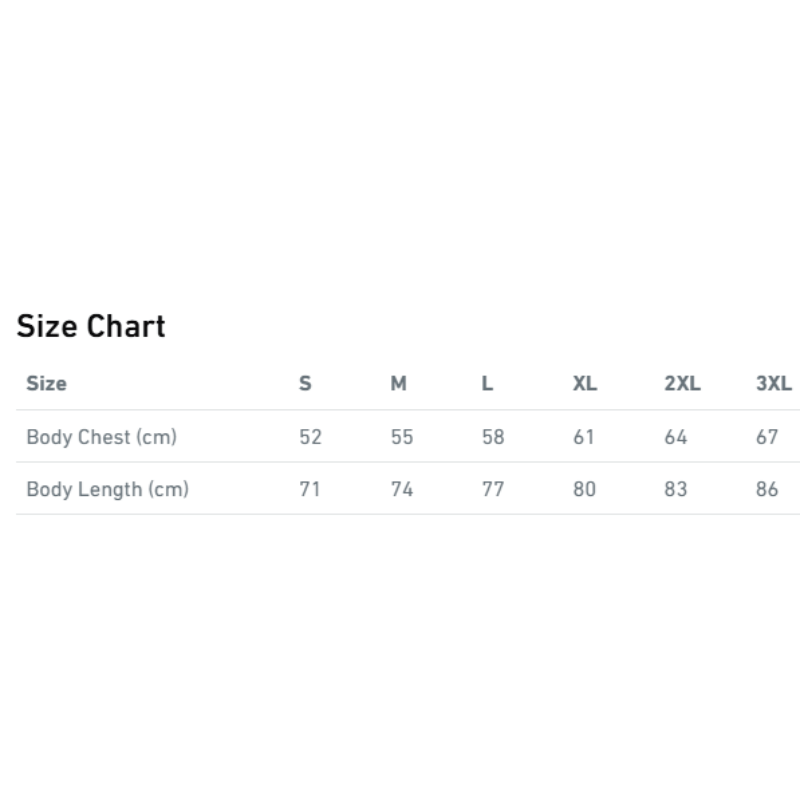Click chest value 61 for size XL
Image resolution: width=800 pixels, height=800 pixels.
584,437
